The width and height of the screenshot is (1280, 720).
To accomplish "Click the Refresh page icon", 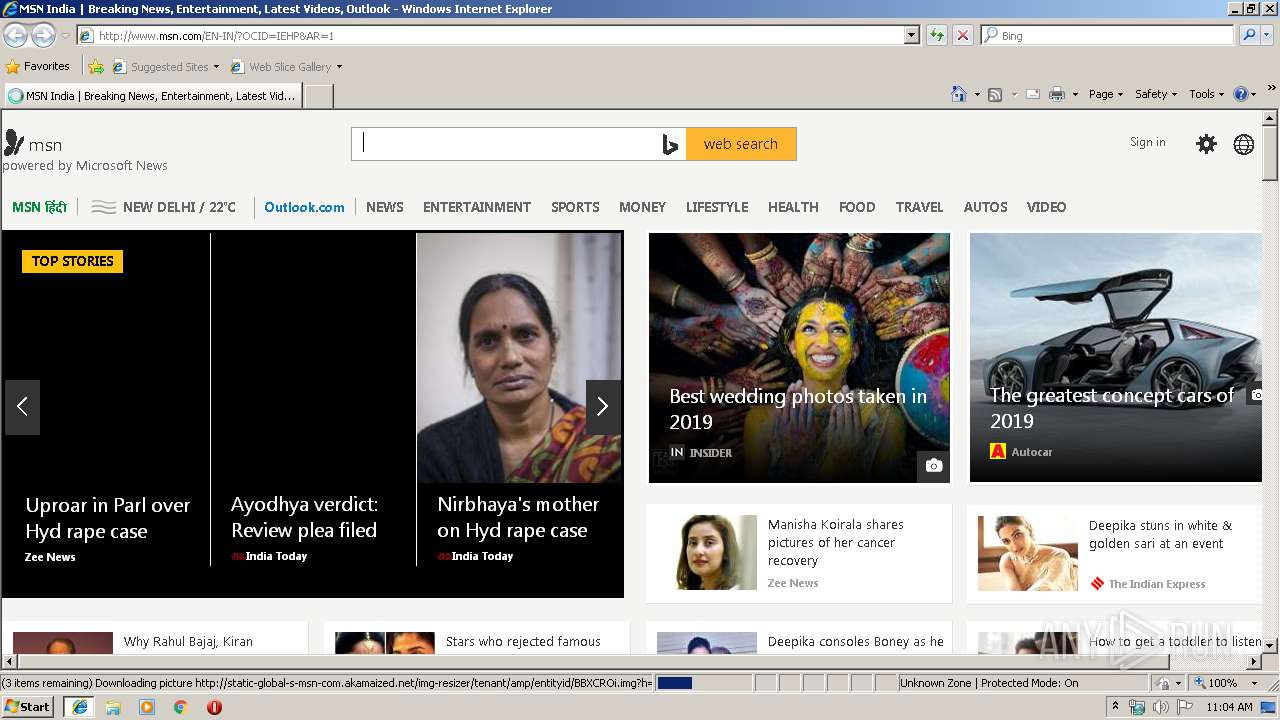I will (936, 35).
